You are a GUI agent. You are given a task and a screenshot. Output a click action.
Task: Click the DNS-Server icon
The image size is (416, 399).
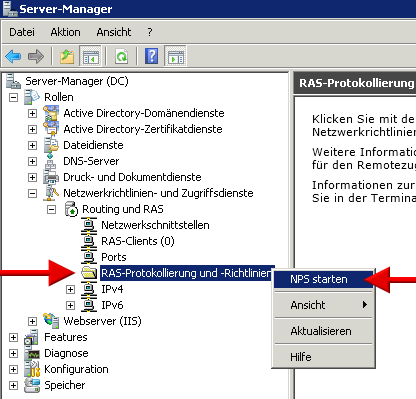tap(51, 161)
